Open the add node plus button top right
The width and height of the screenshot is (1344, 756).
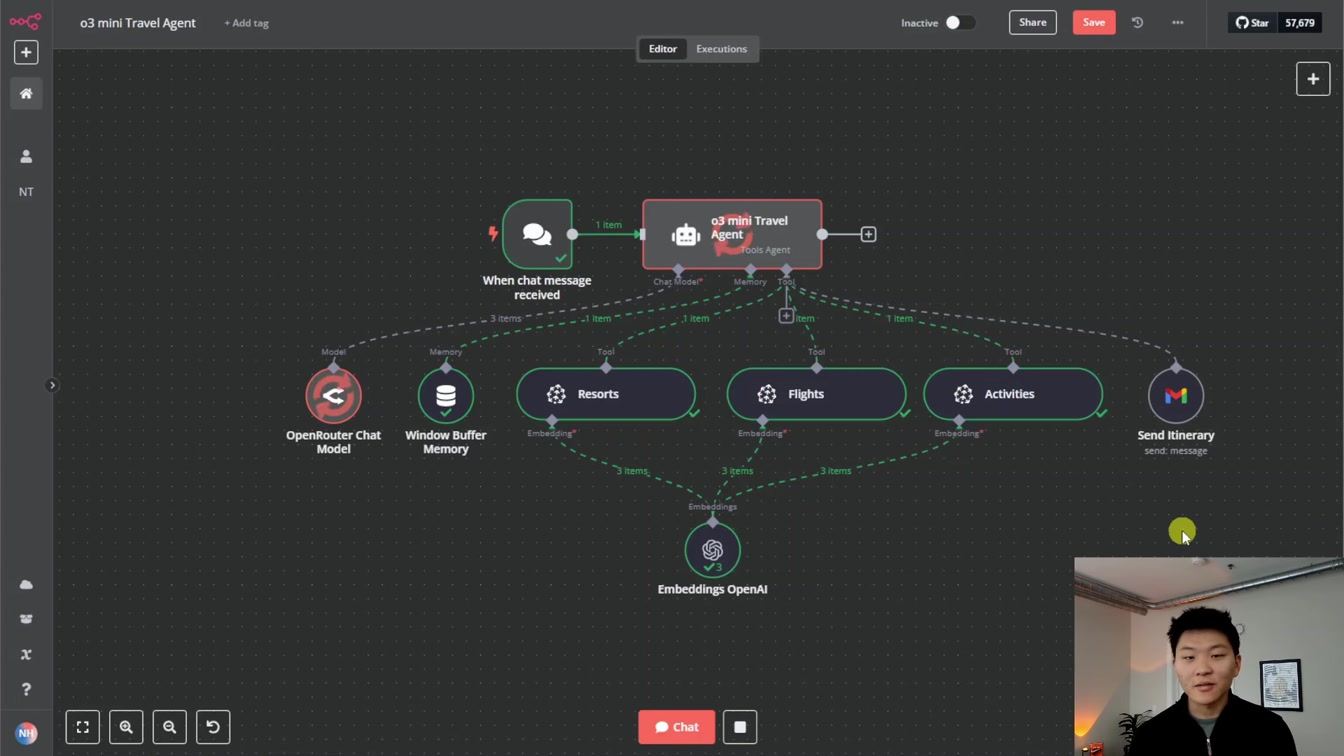point(1313,79)
